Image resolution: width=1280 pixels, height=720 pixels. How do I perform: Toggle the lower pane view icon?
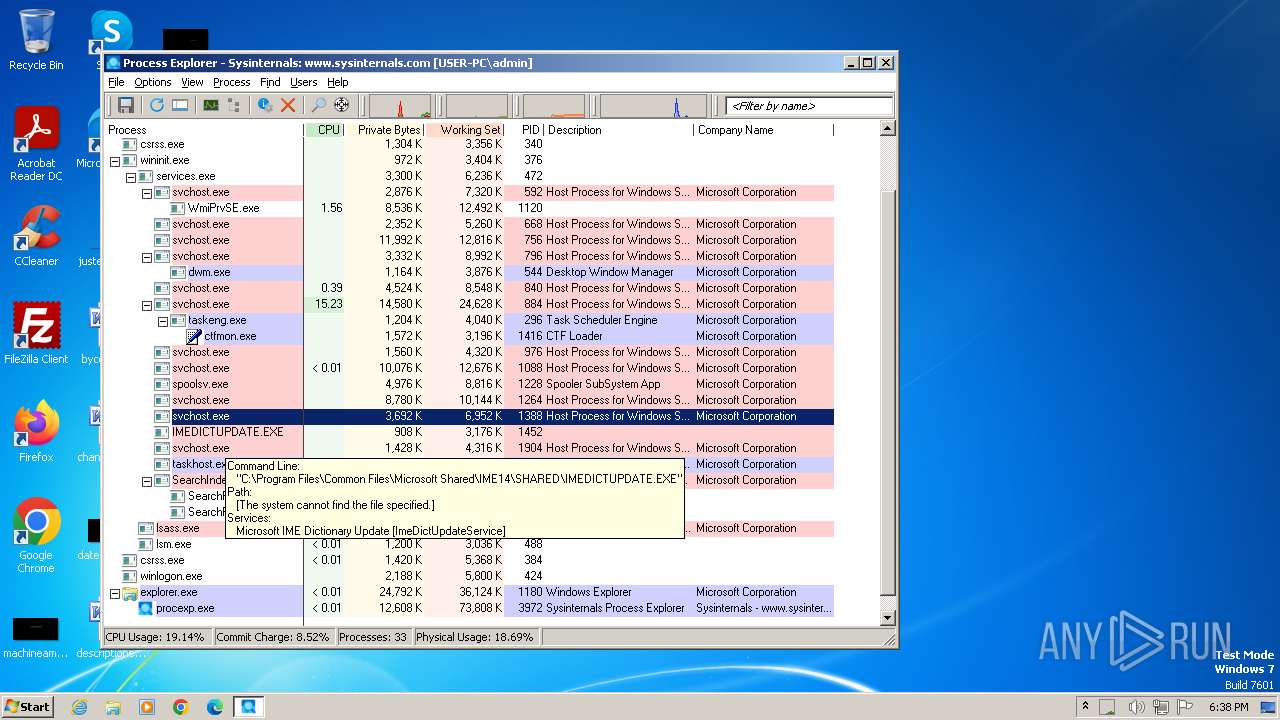tap(180, 105)
